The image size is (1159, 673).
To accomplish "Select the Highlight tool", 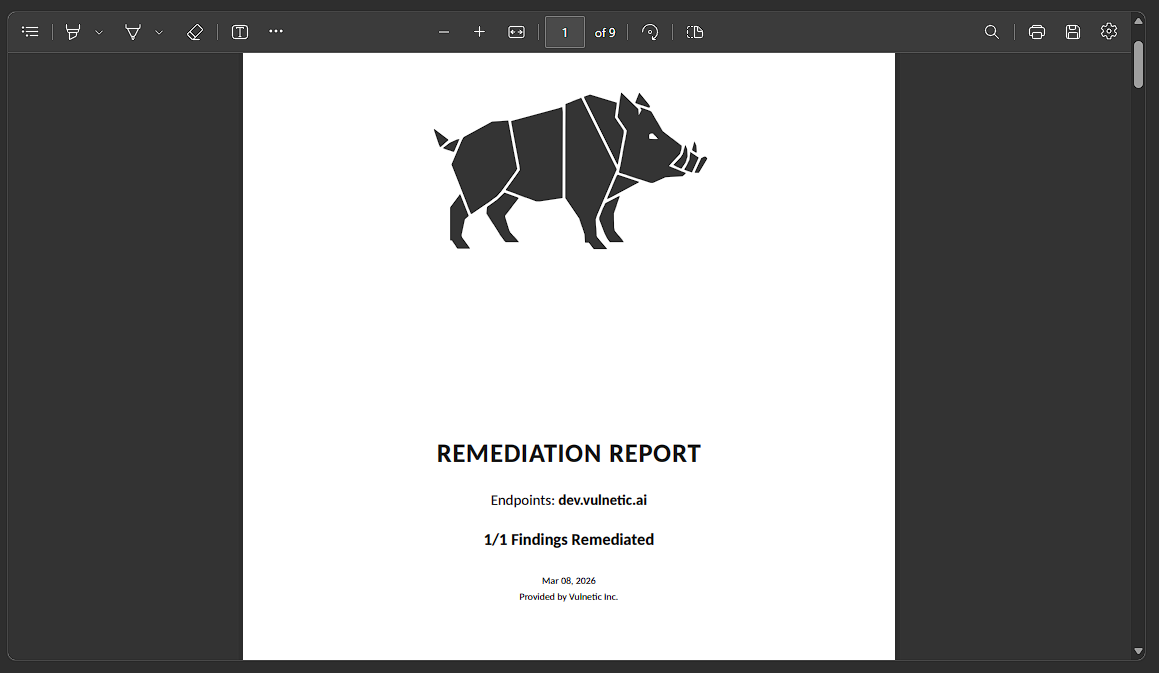I will point(73,32).
